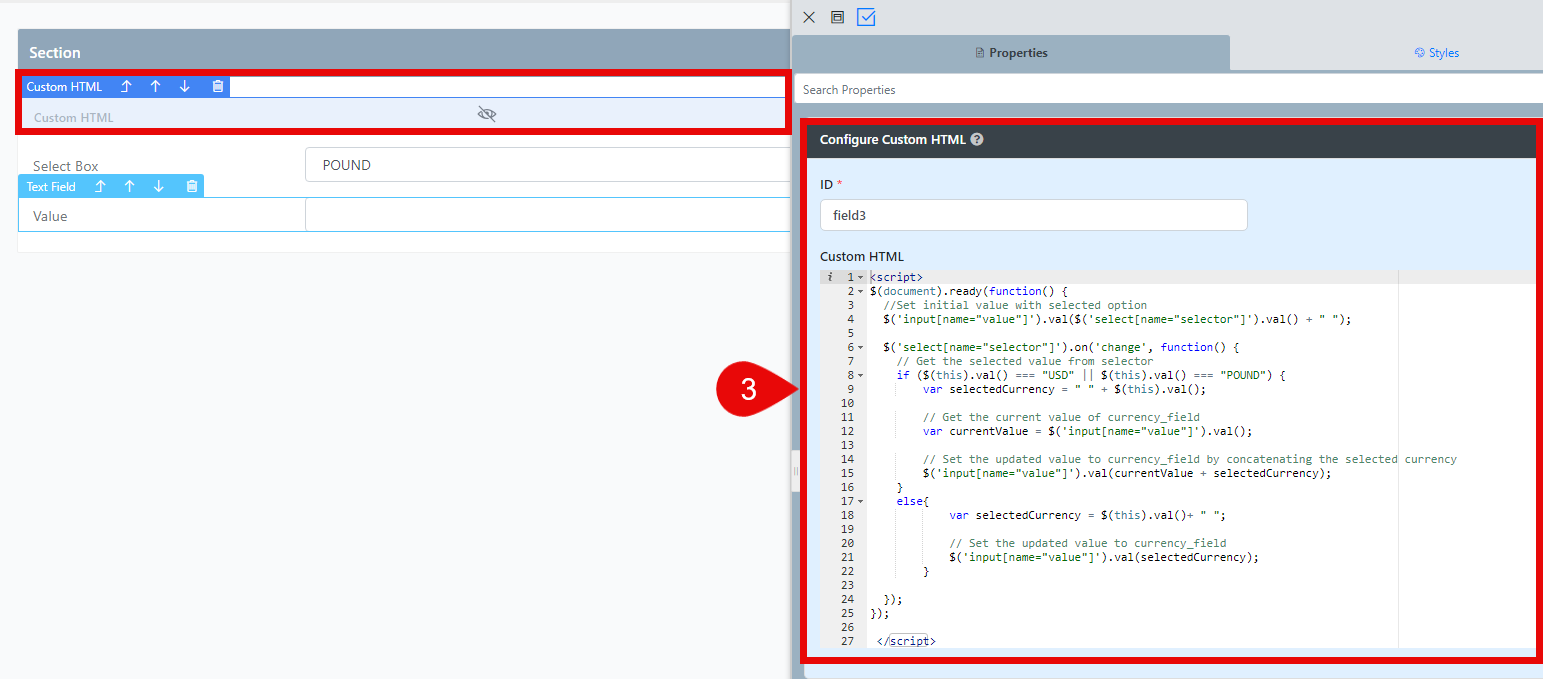Fold the change handler at line 6
The image size is (1543, 679).
pos(860,347)
